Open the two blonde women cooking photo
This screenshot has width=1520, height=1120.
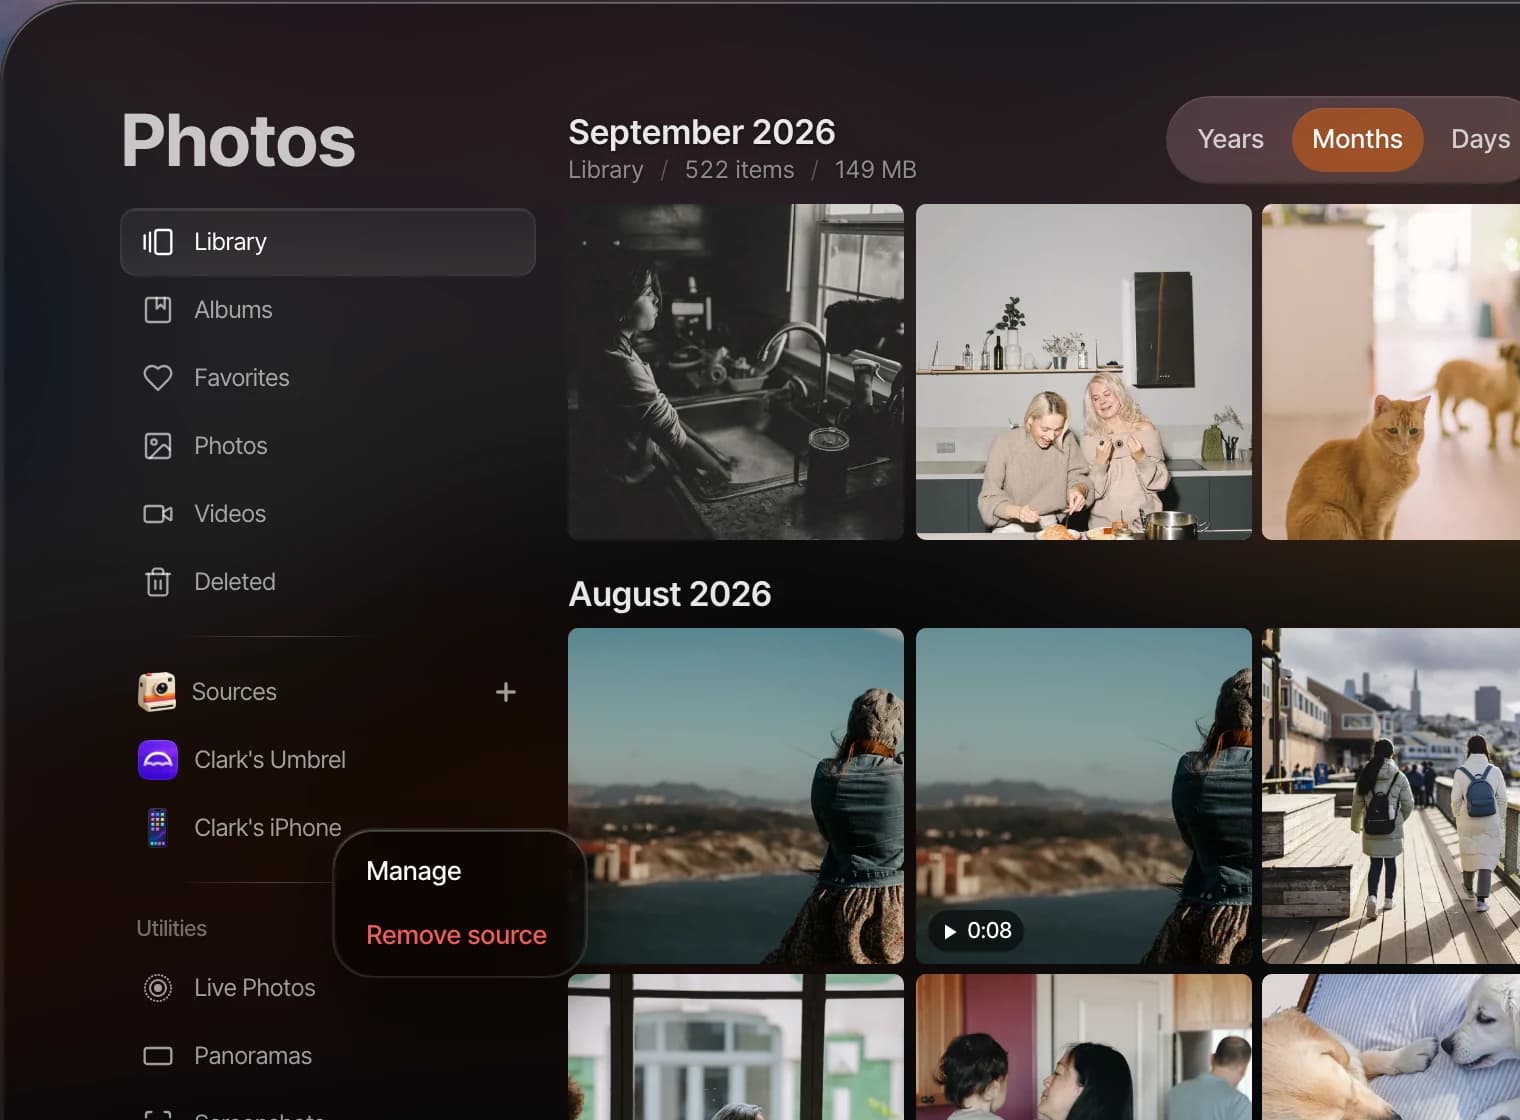point(1084,372)
